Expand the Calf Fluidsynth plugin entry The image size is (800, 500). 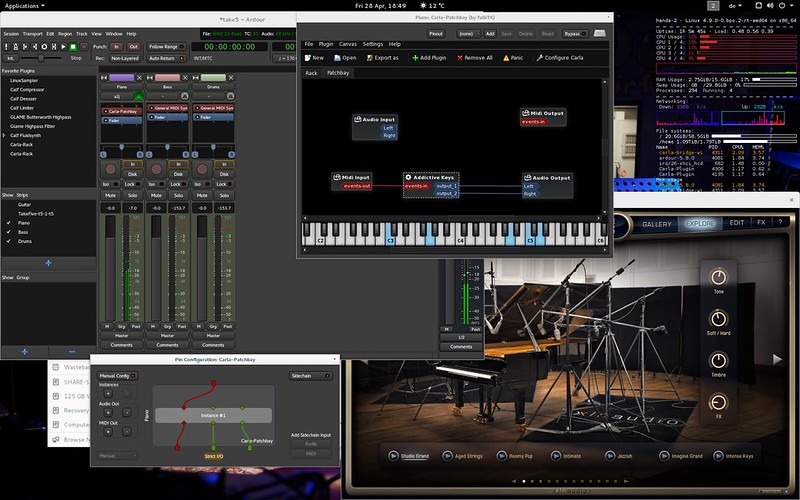click(x=4, y=135)
